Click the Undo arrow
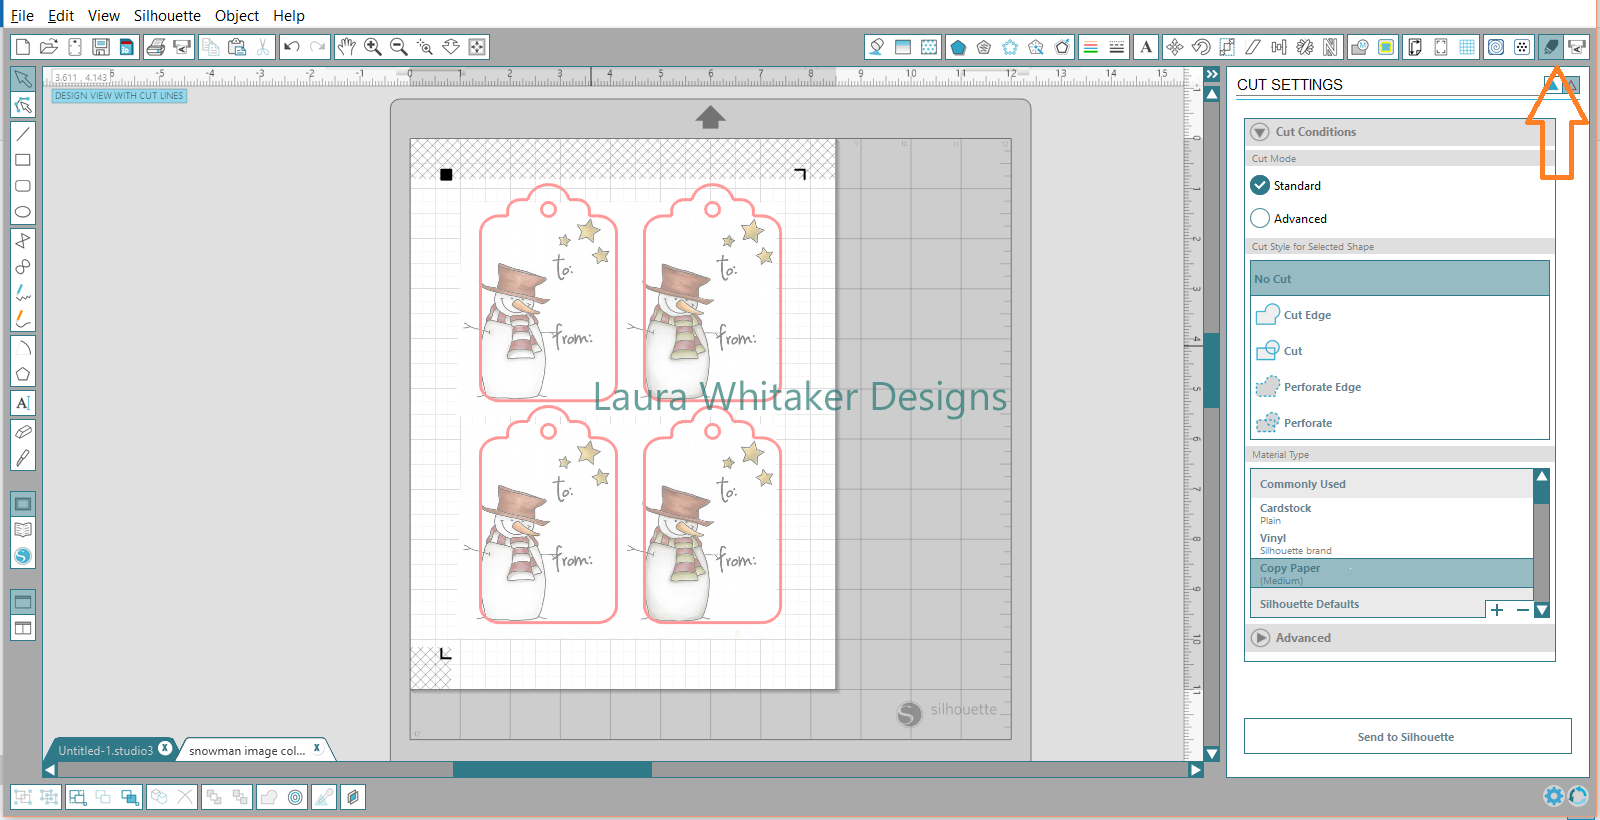The image size is (1600, 820). click(x=292, y=47)
